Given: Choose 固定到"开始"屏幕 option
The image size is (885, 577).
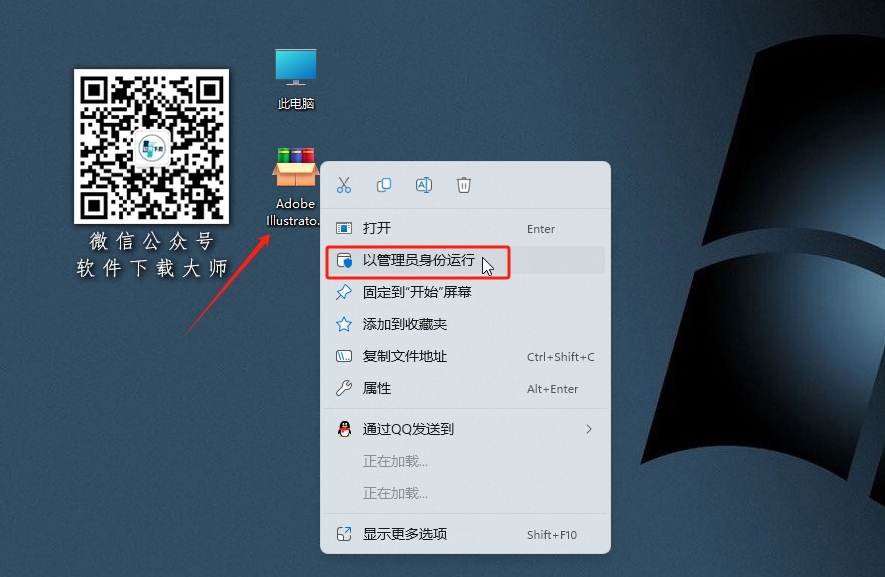Looking at the screenshot, I should [x=465, y=292].
